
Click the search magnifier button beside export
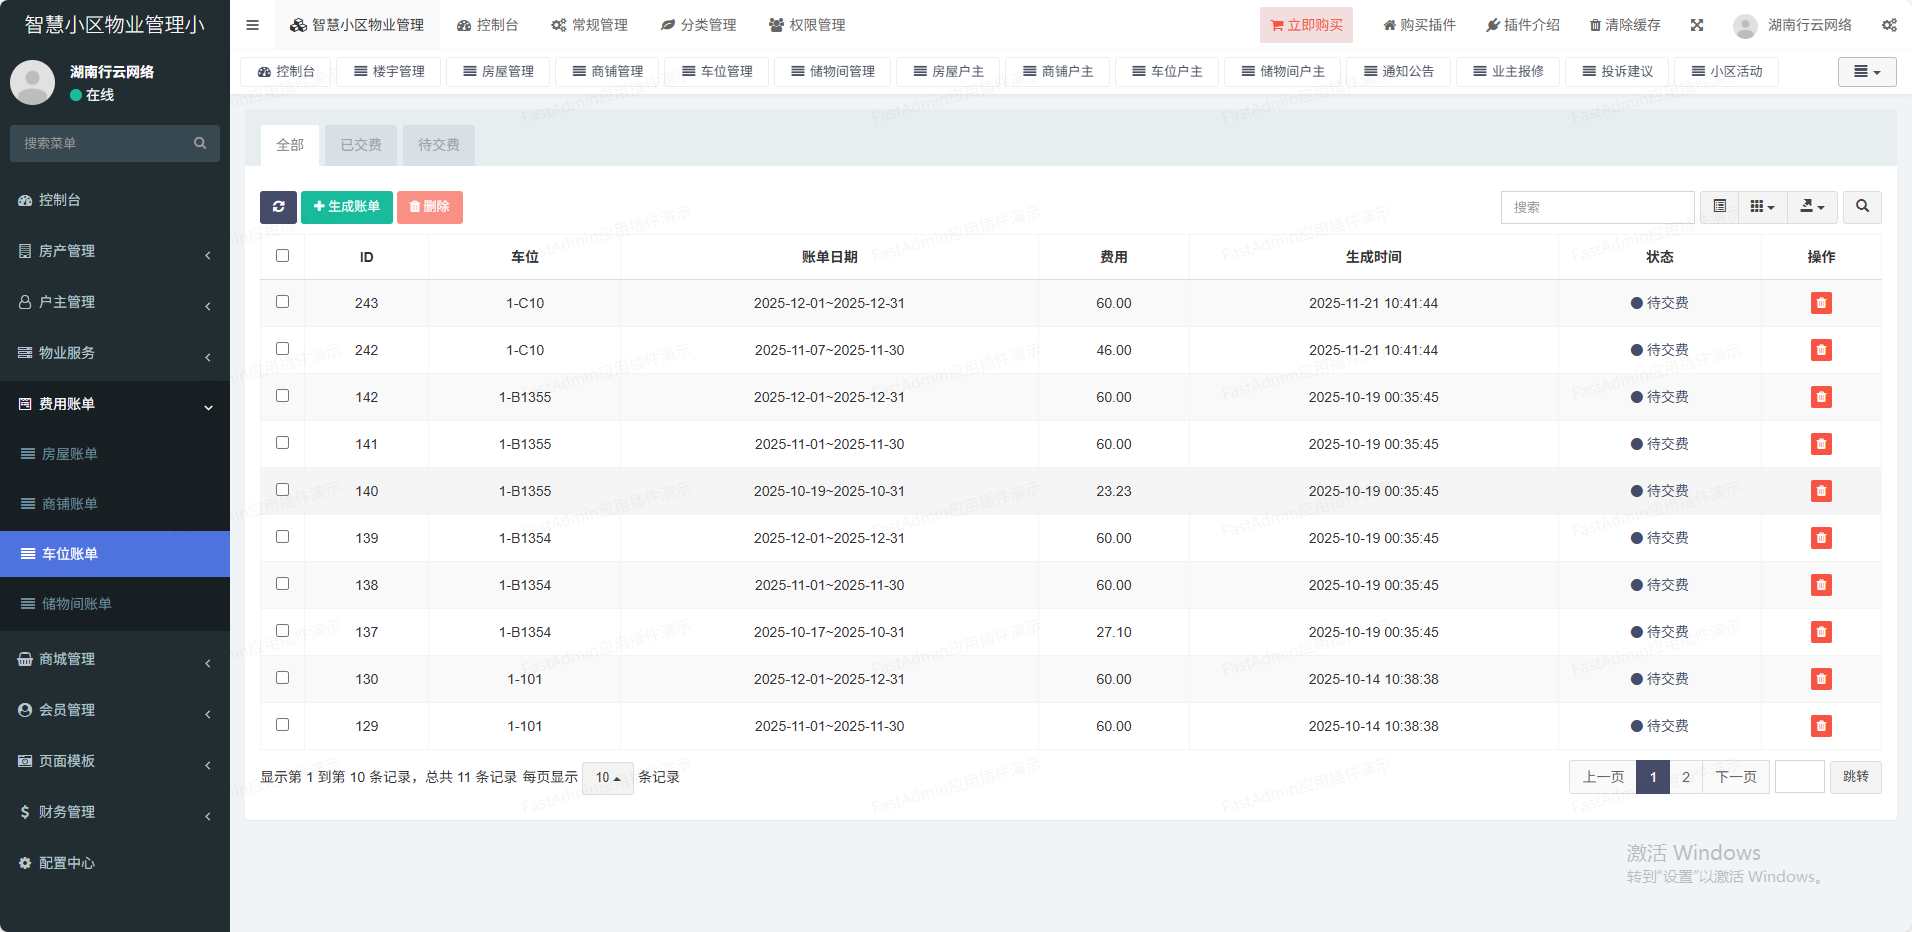coord(1861,207)
